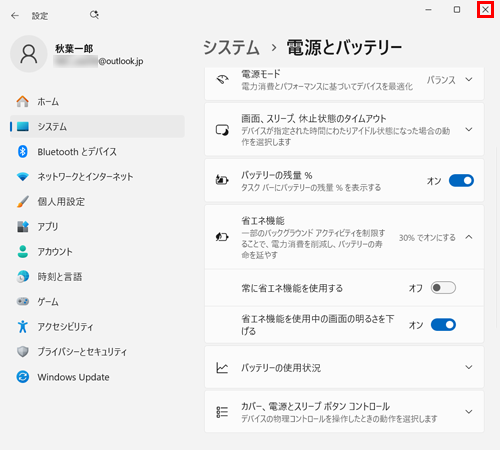Click the ゲーム controller icon
The height and width of the screenshot is (450, 500).
23,302
